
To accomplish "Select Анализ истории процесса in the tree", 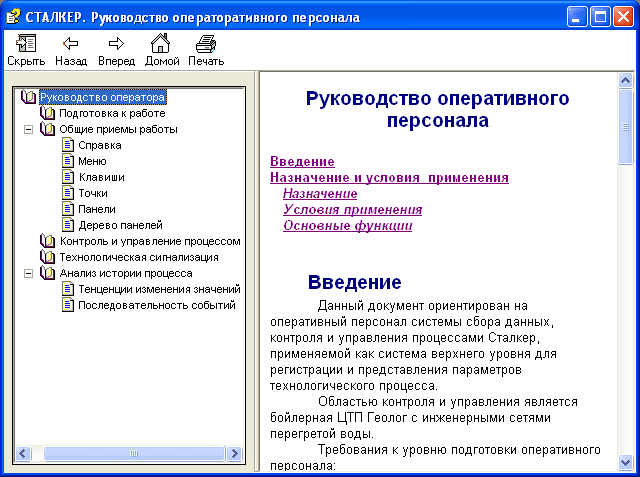I will click(x=126, y=273).
